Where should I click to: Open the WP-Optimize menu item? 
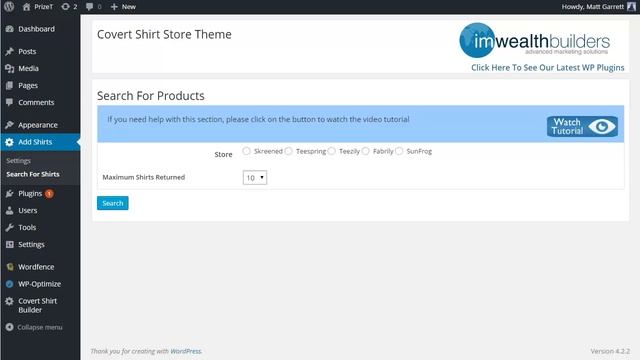coord(40,284)
